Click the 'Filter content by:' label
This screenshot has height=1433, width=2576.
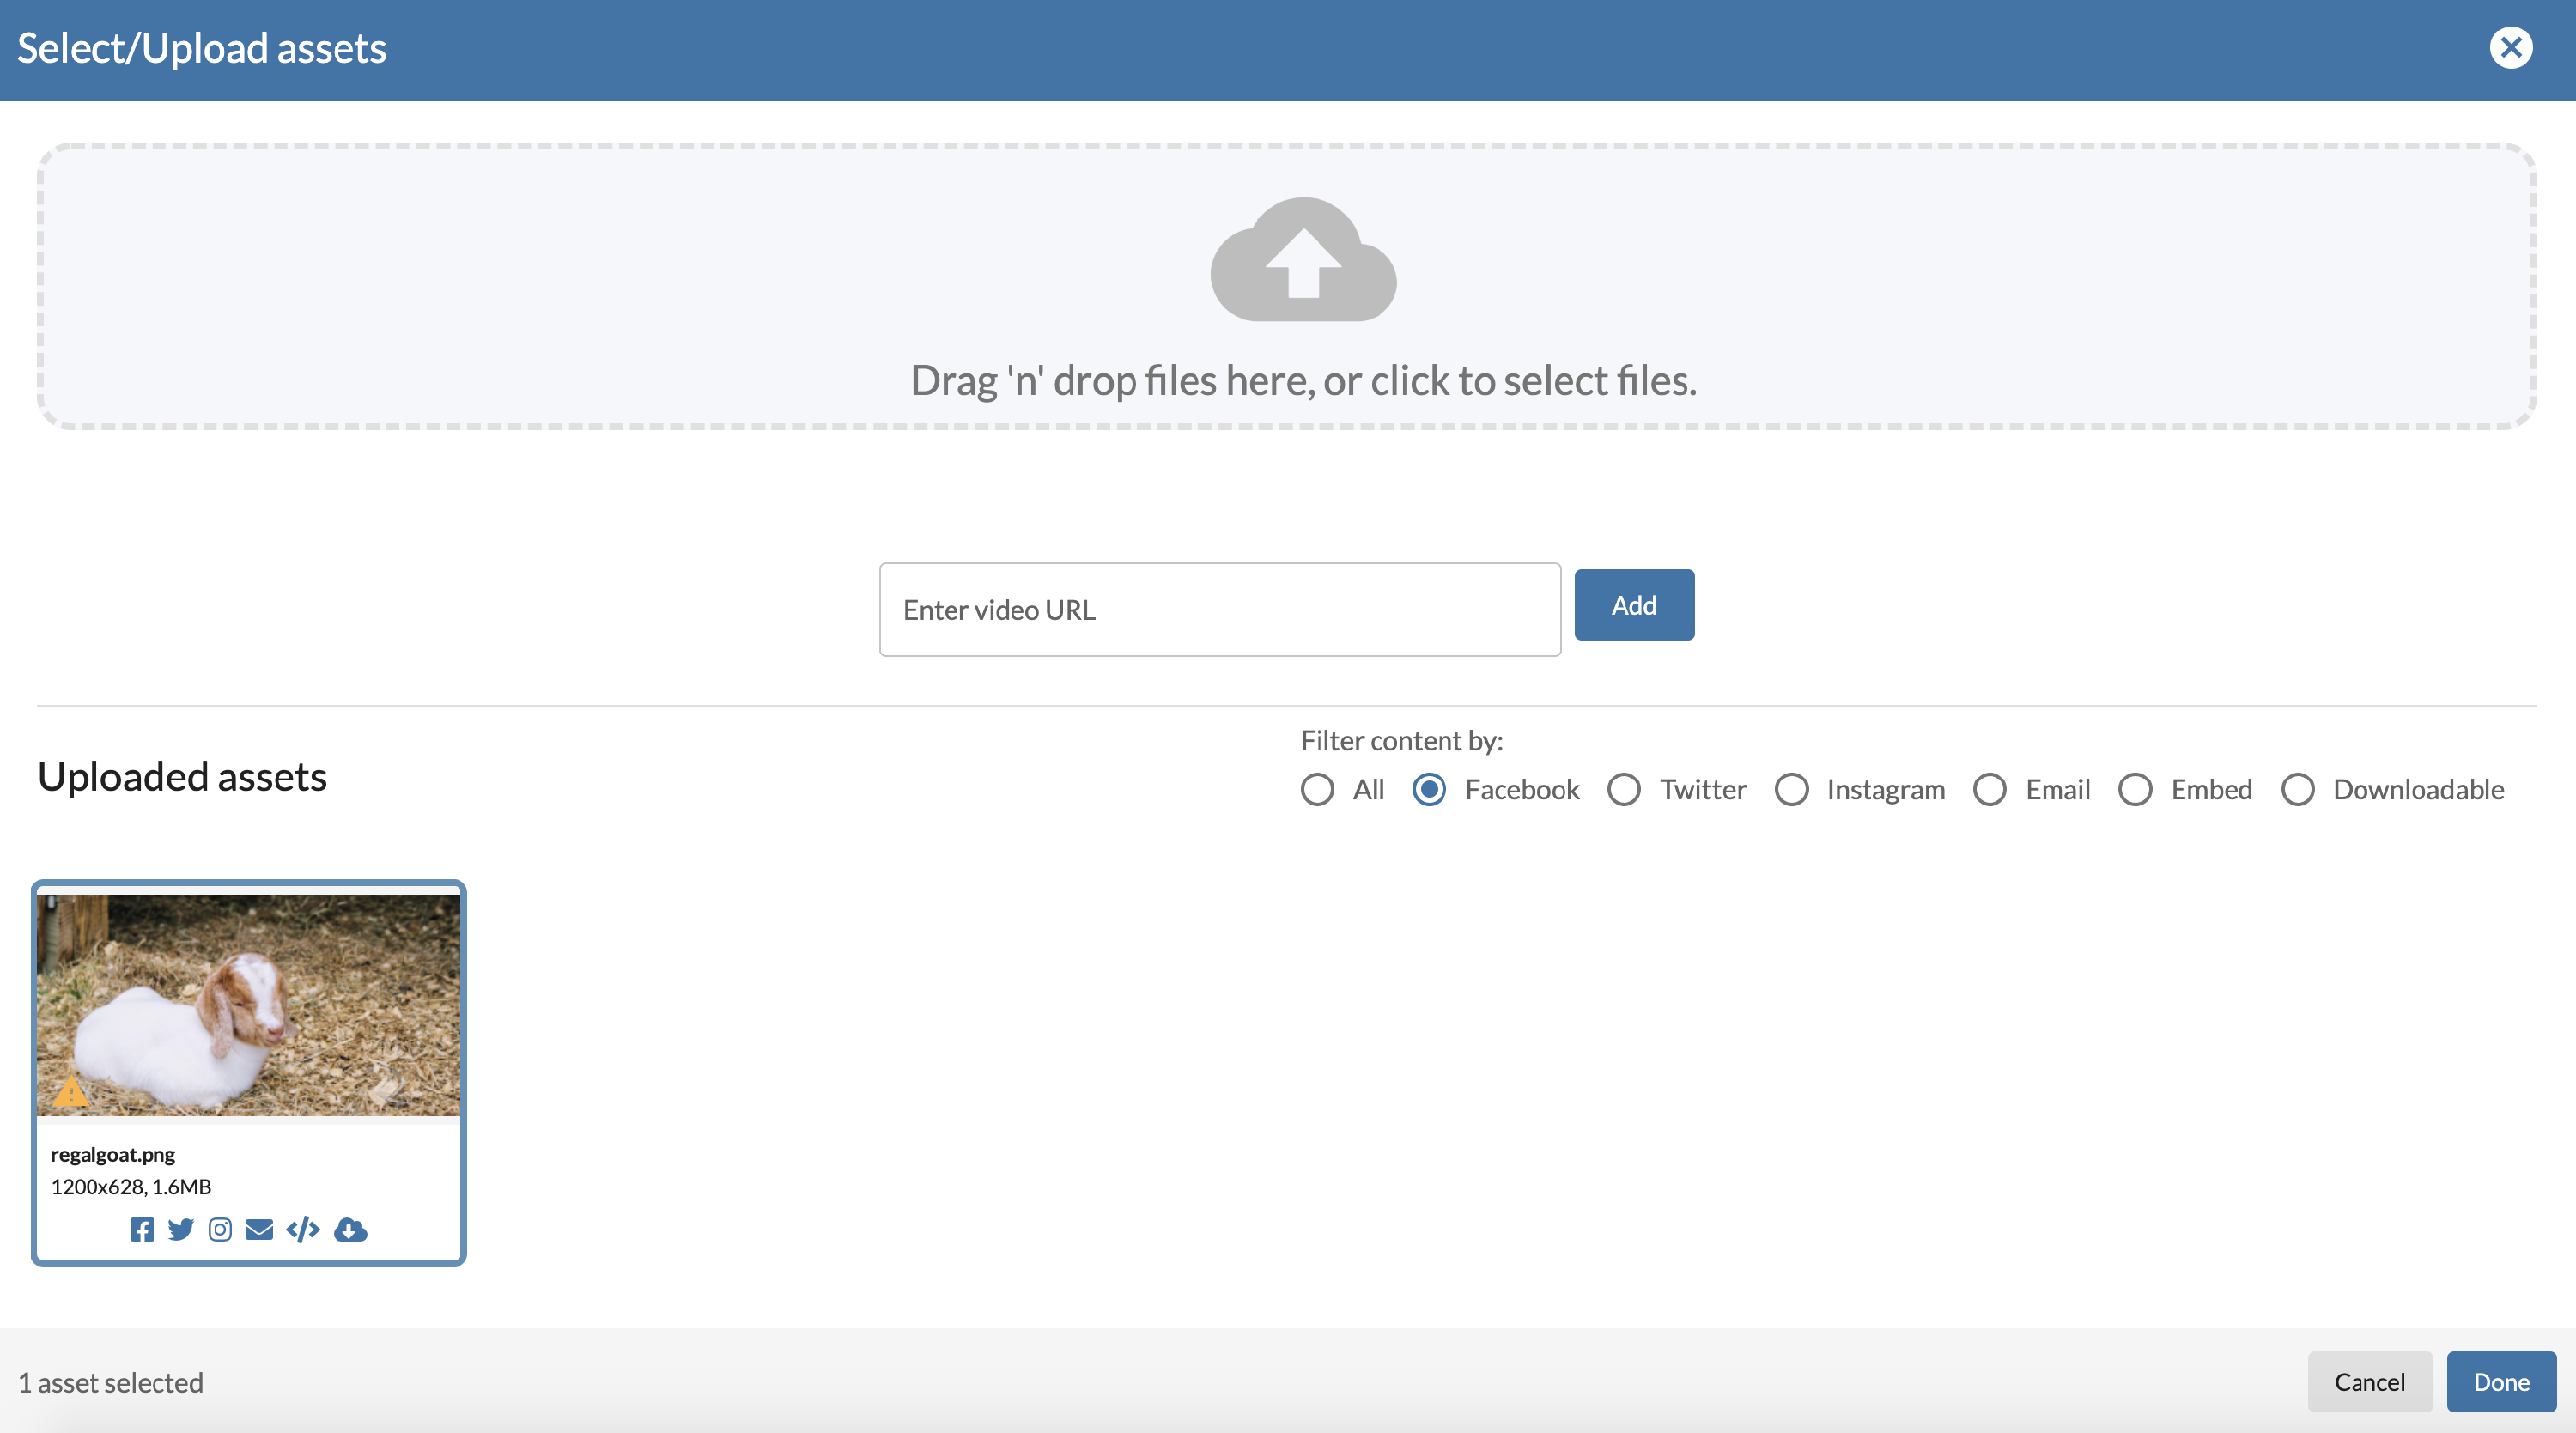pos(1401,740)
